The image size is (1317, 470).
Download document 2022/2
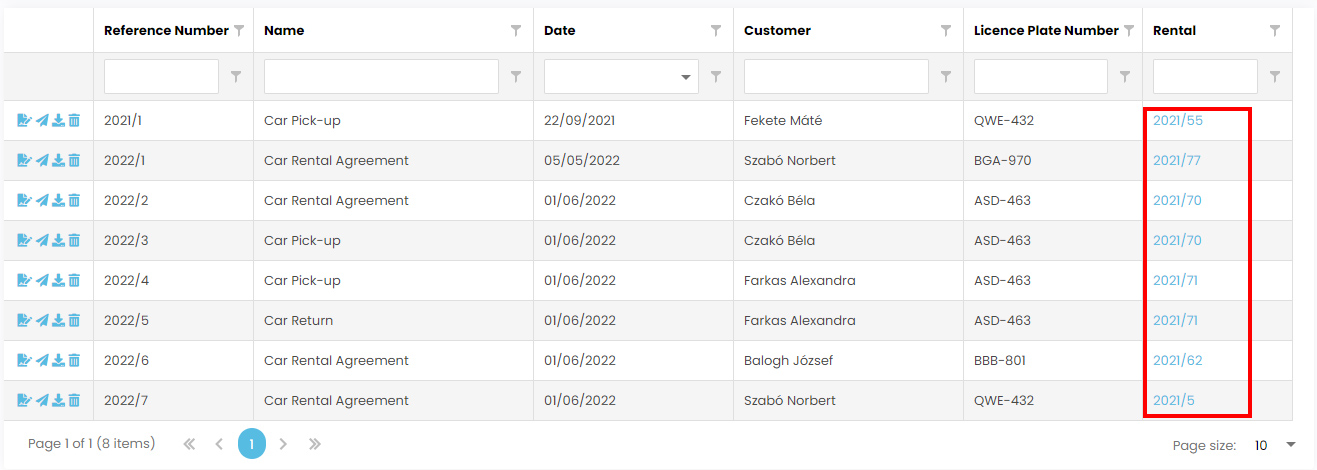point(58,200)
